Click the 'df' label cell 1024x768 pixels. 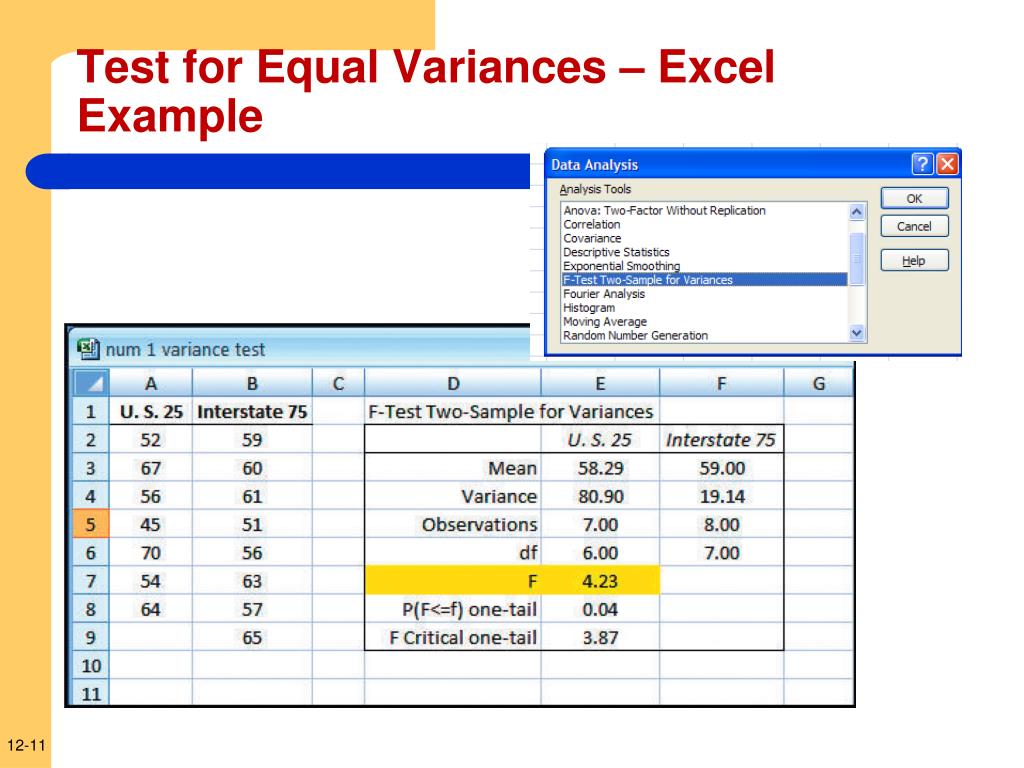click(x=453, y=552)
